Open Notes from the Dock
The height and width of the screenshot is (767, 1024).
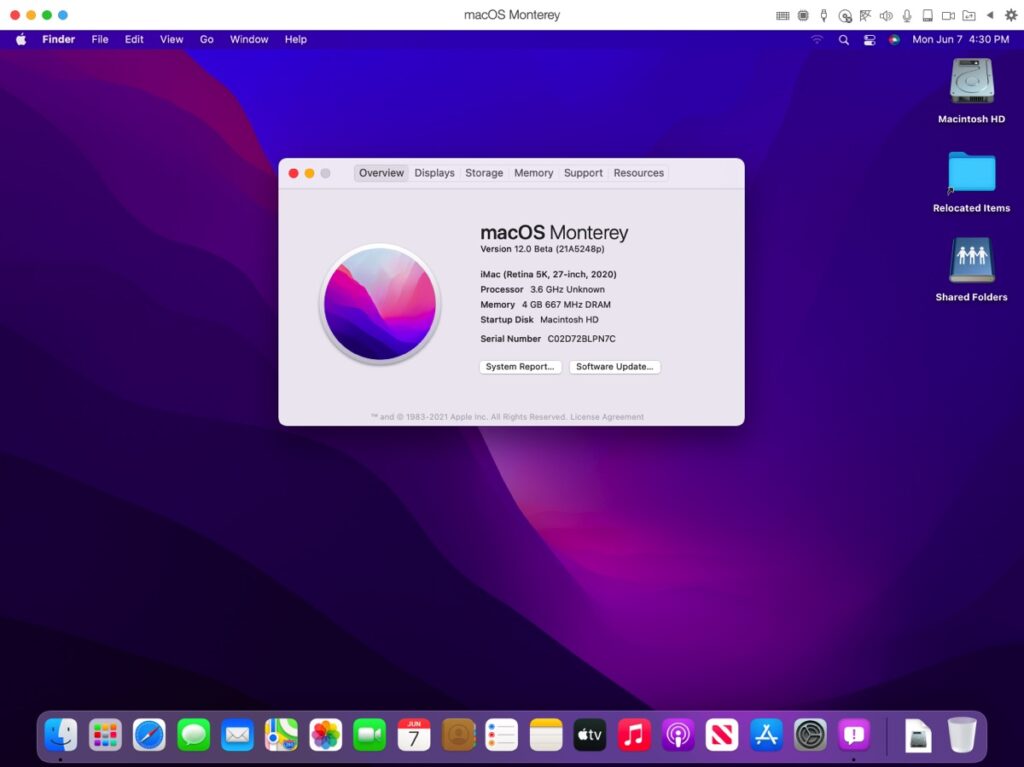(546, 735)
